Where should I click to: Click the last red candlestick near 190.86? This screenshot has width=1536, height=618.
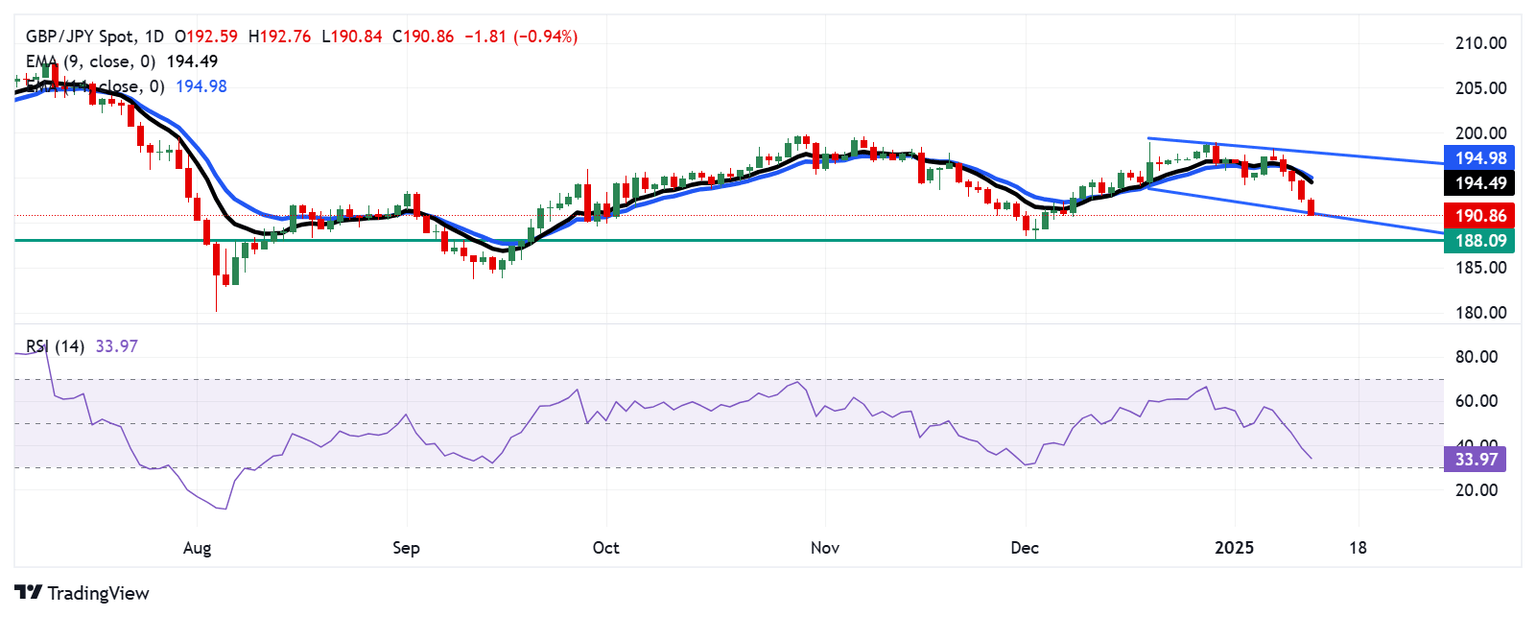tap(1312, 207)
